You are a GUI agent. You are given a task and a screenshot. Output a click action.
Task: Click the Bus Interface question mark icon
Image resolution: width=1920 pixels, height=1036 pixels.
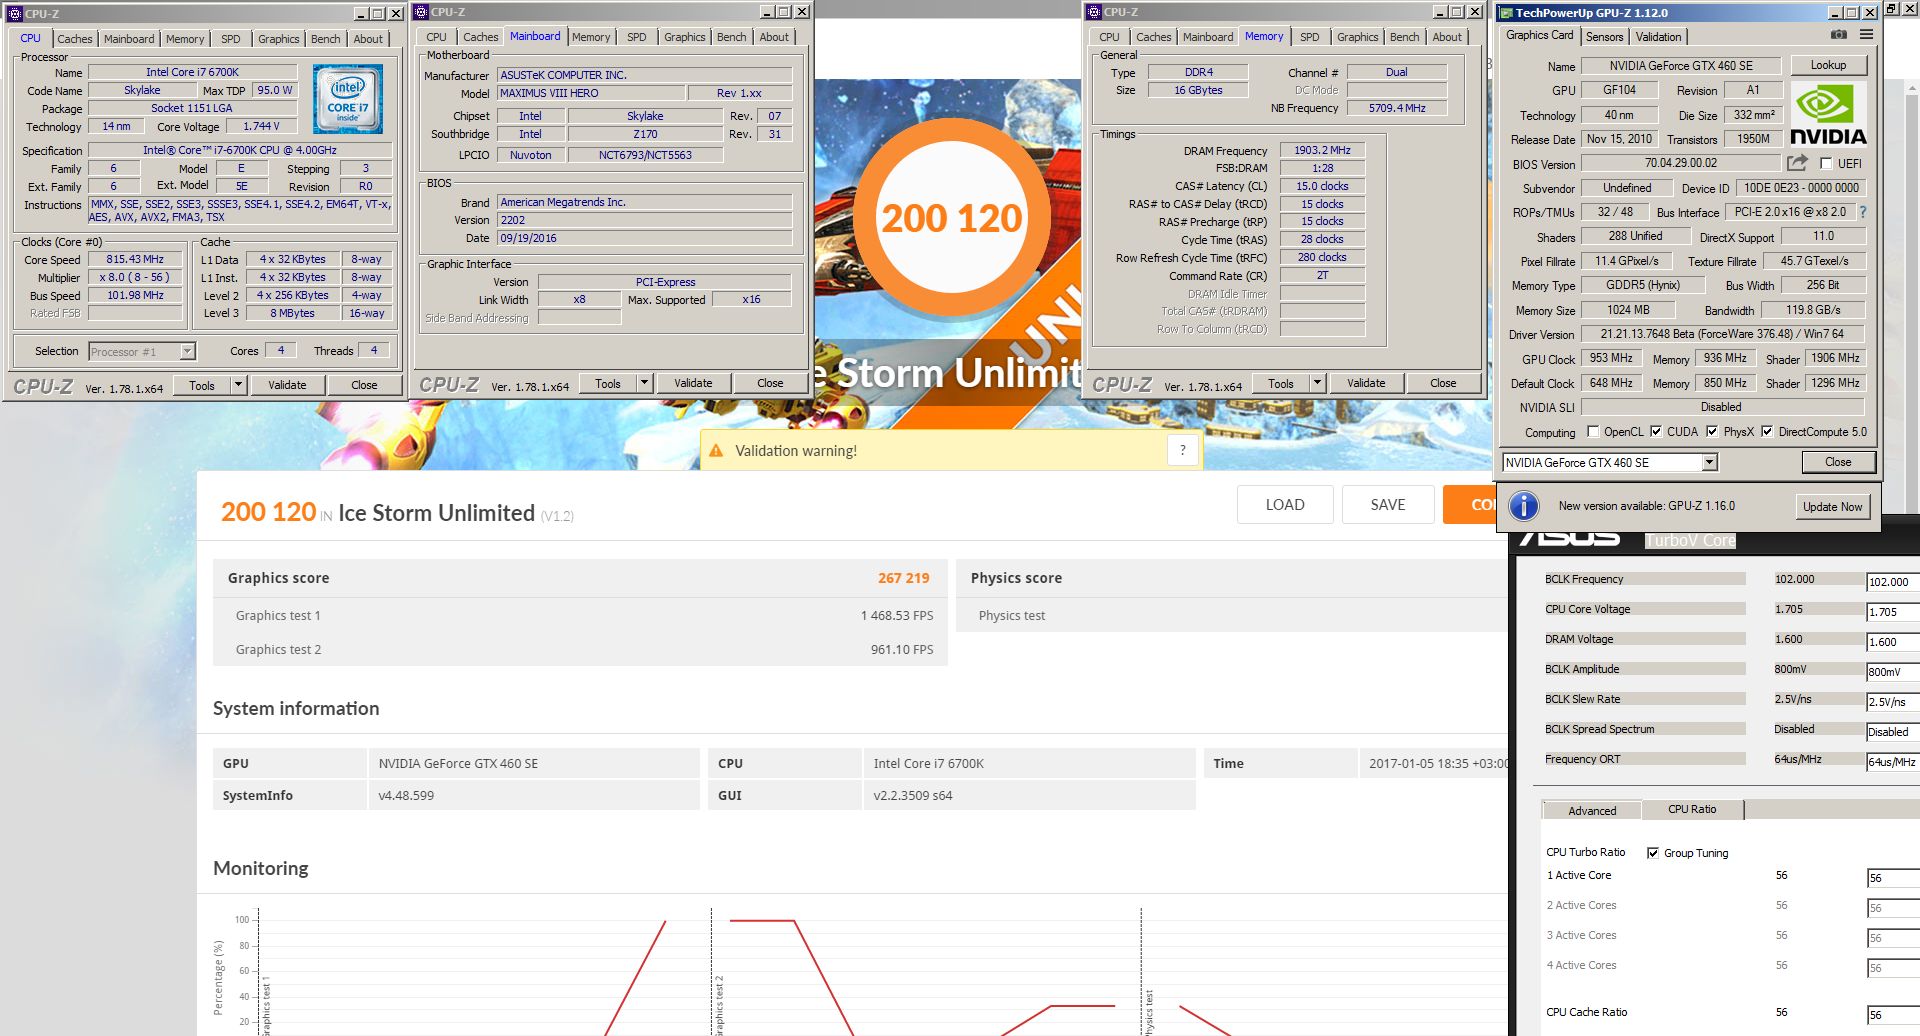tap(1863, 212)
